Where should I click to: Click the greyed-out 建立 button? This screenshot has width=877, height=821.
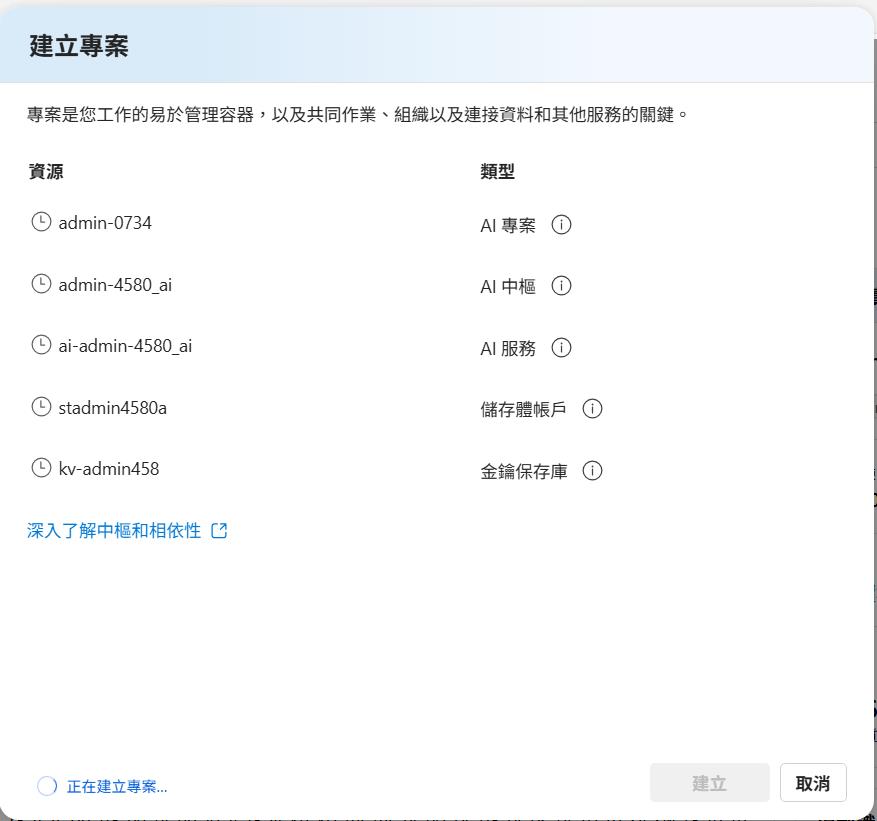pos(709,783)
